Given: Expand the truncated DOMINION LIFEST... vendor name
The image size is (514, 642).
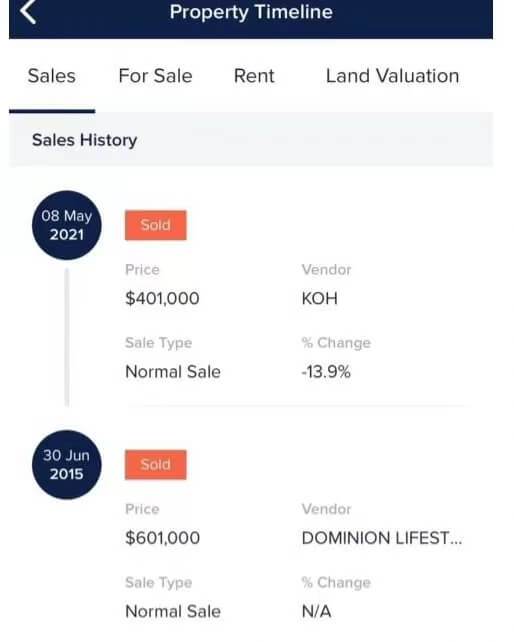Looking at the screenshot, I should coord(382,538).
